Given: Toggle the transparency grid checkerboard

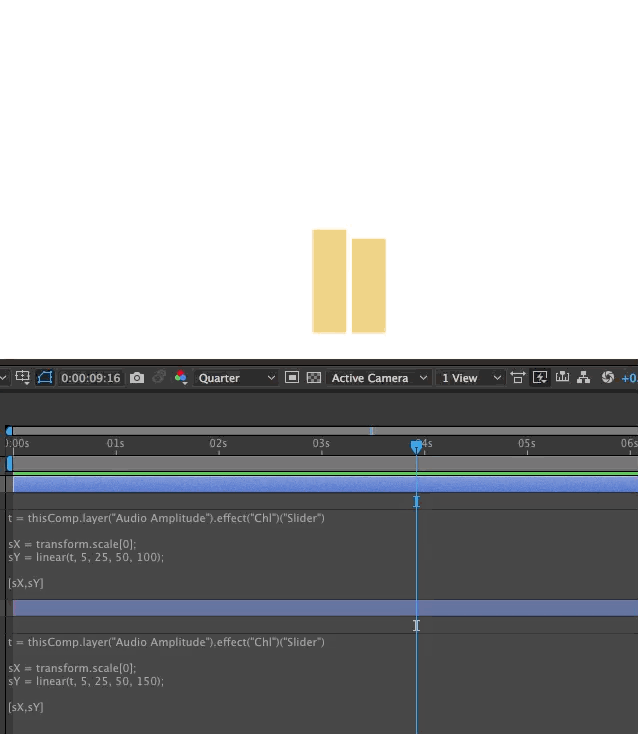Looking at the screenshot, I should [314, 377].
